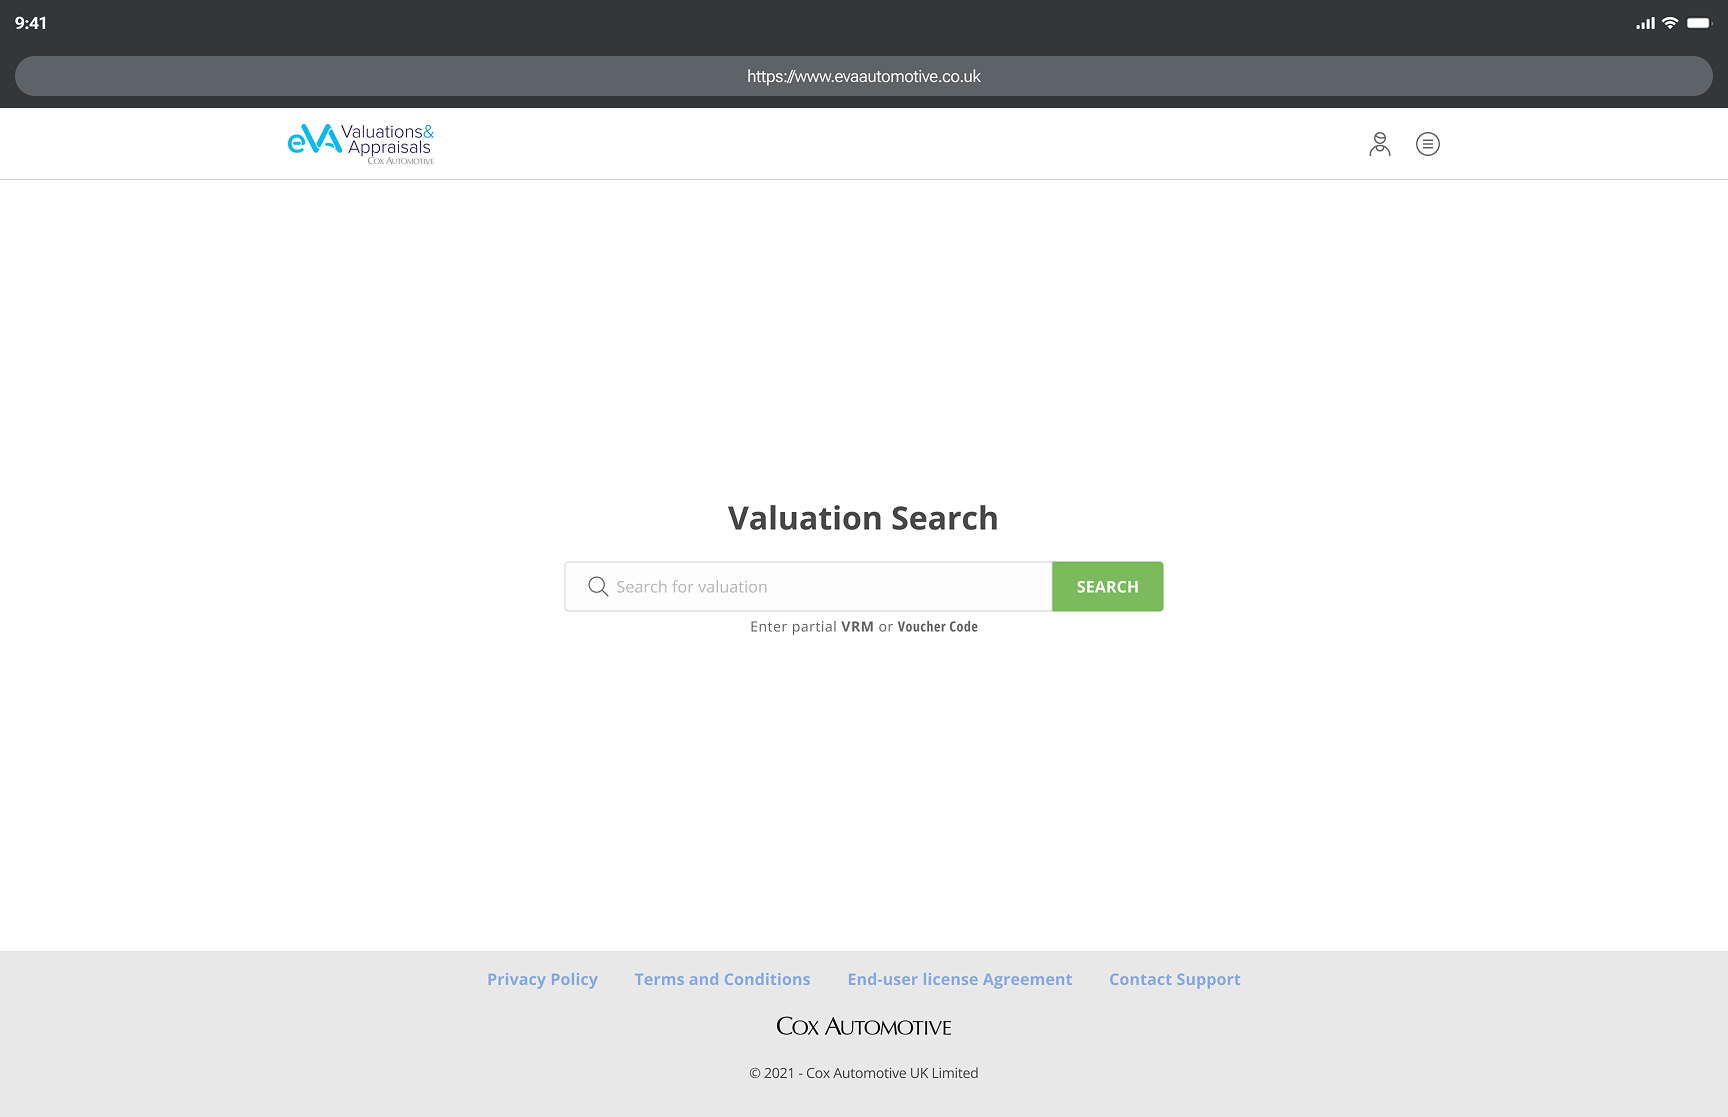Click the green SEARCH button

(1107, 587)
